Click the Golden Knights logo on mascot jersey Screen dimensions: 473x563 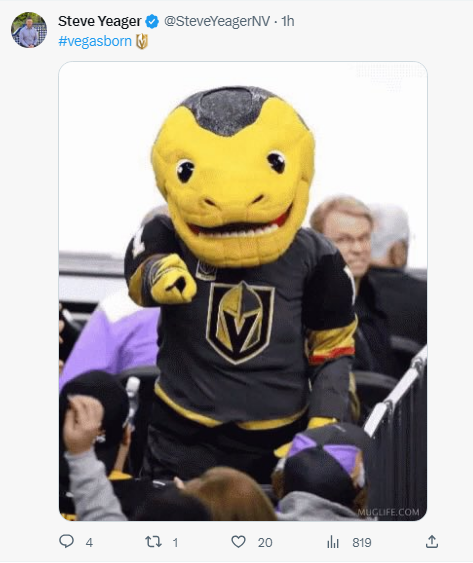tap(240, 322)
